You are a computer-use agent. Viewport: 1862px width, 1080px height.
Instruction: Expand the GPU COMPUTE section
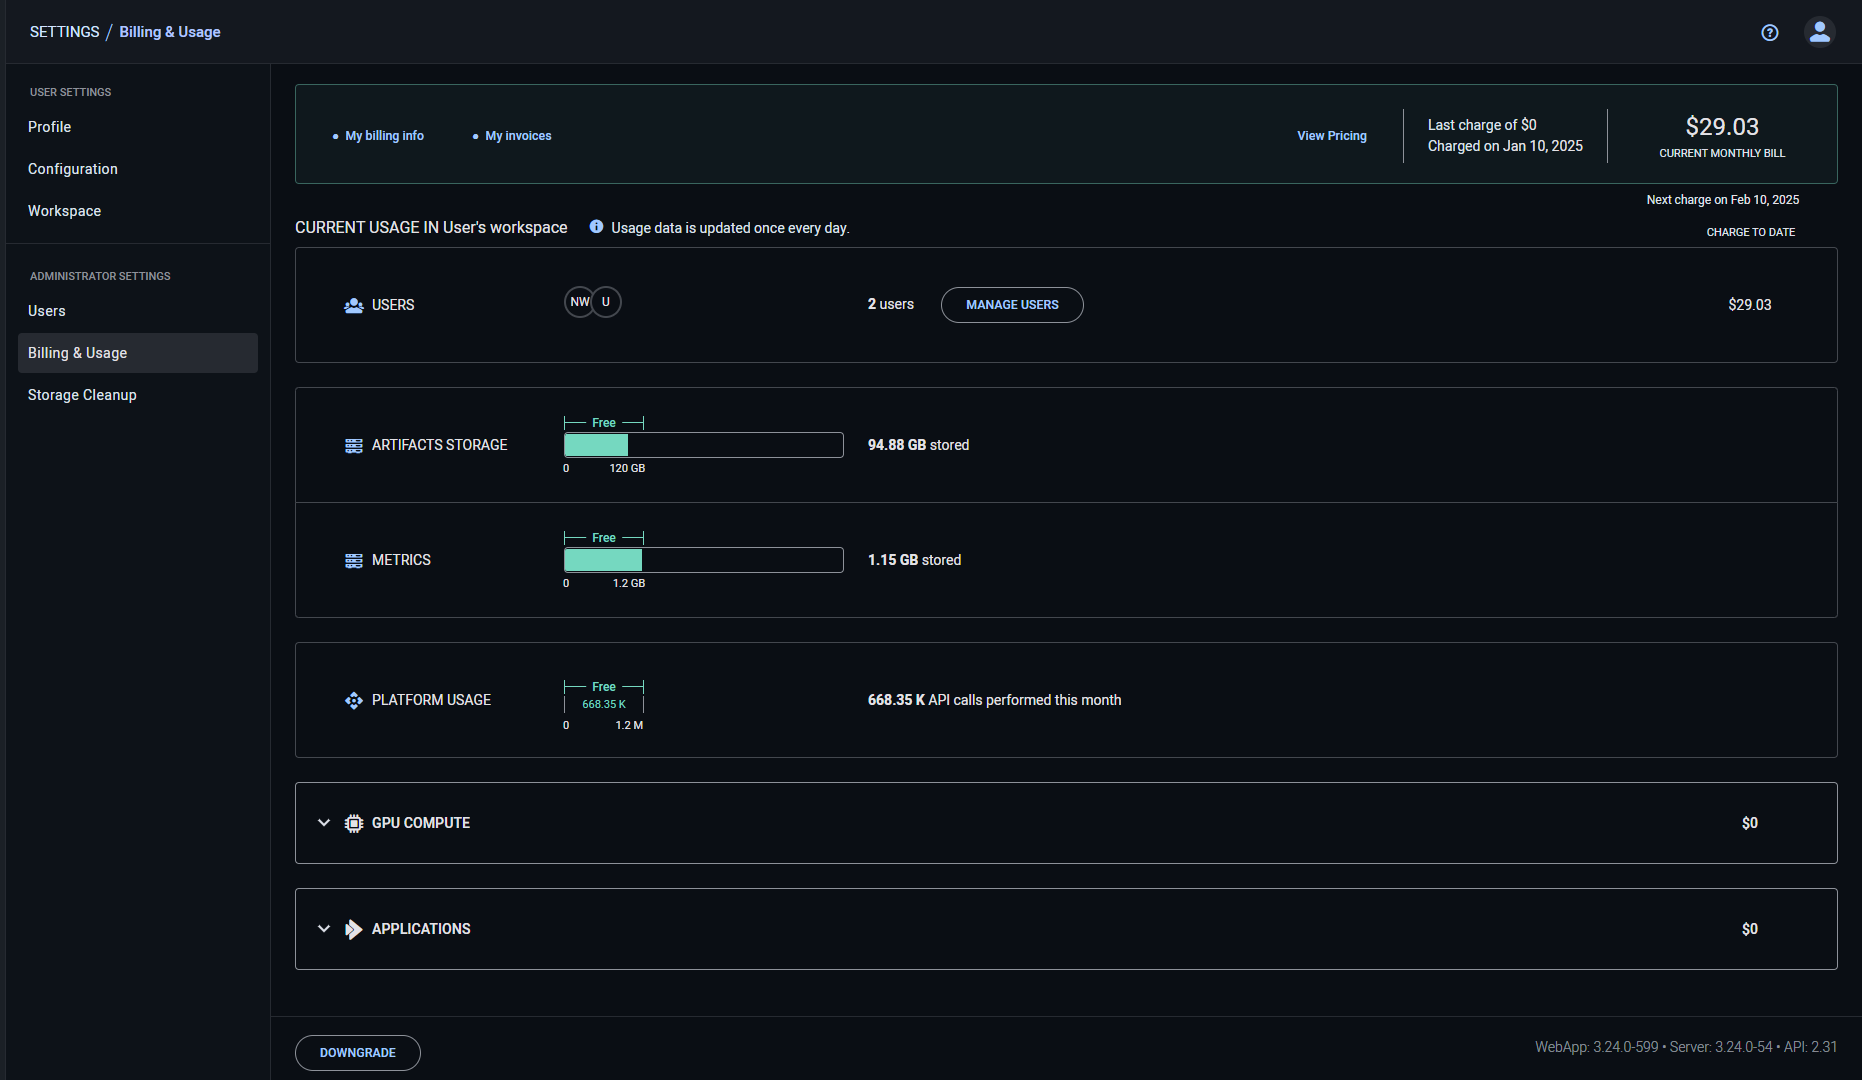point(323,822)
